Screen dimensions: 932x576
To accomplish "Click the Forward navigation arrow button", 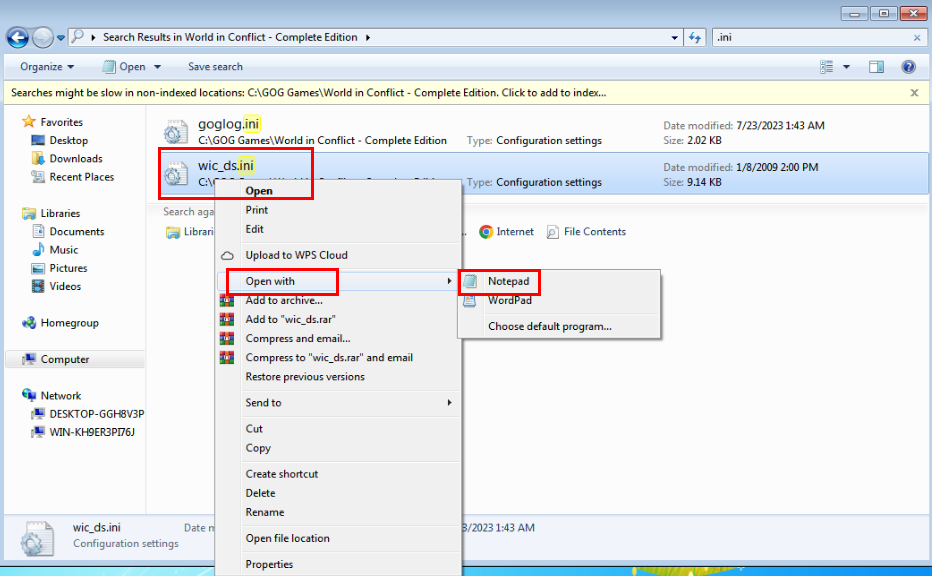I will pos(43,37).
